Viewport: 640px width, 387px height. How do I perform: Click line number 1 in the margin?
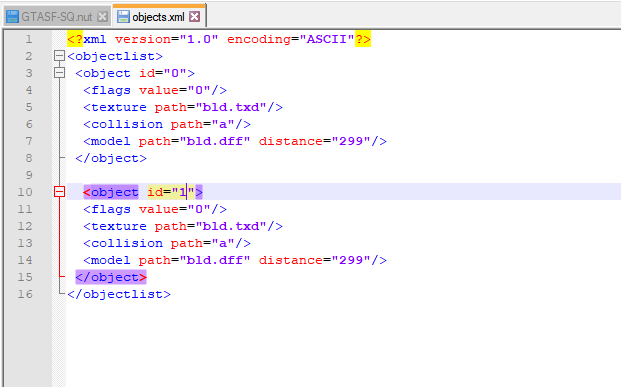click(29, 39)
